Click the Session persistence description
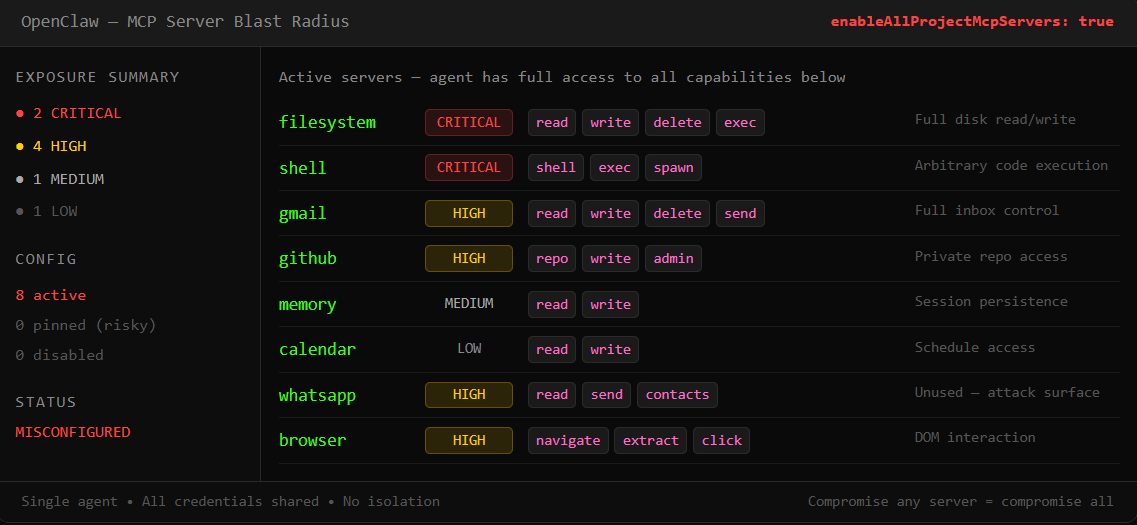 [991, 301]
